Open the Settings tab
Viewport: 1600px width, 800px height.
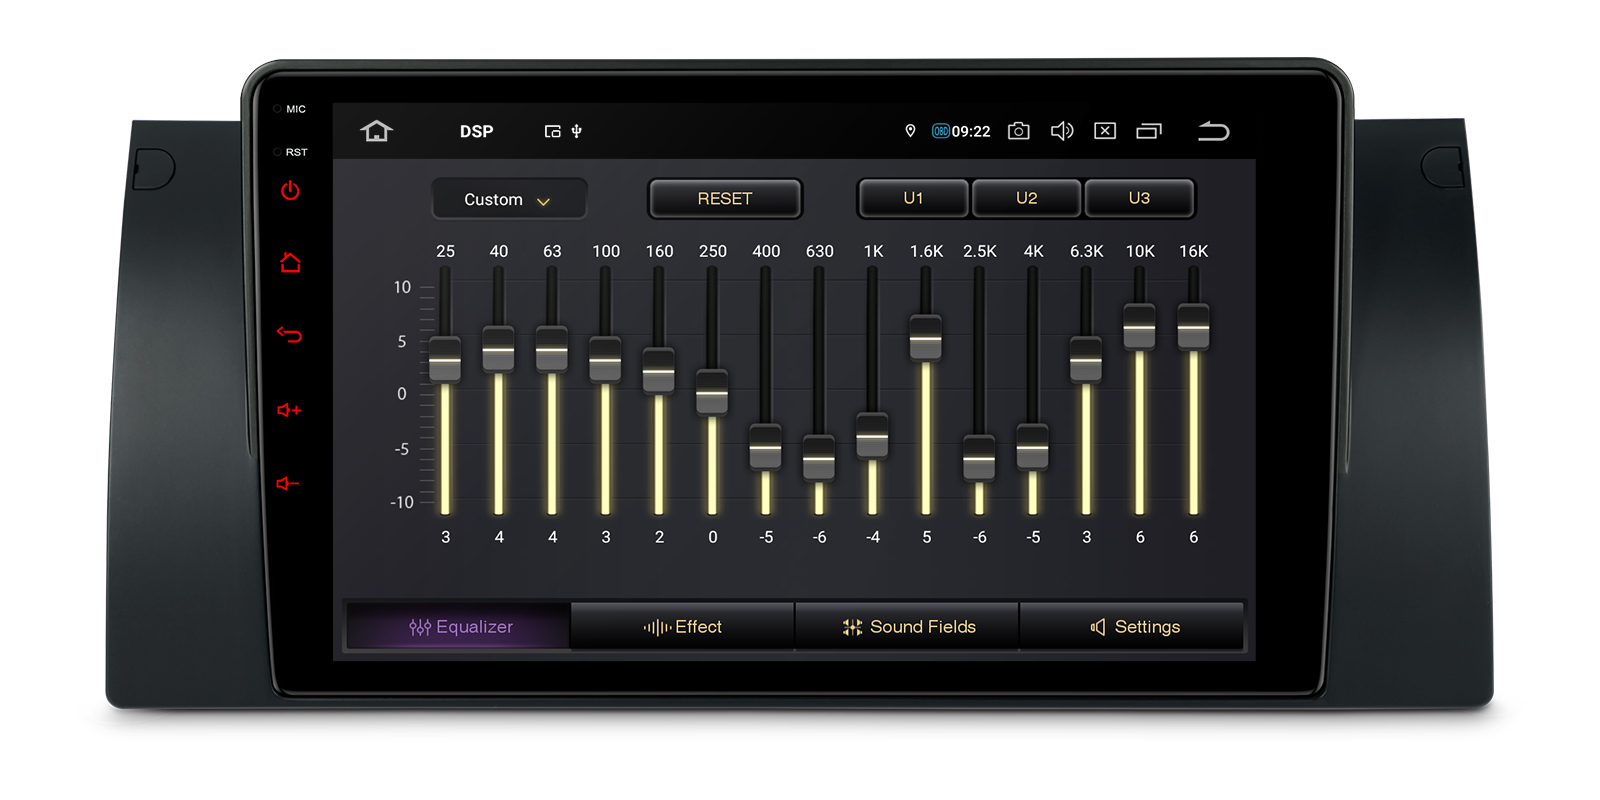pyautogui.click(x=1134, y=627)
